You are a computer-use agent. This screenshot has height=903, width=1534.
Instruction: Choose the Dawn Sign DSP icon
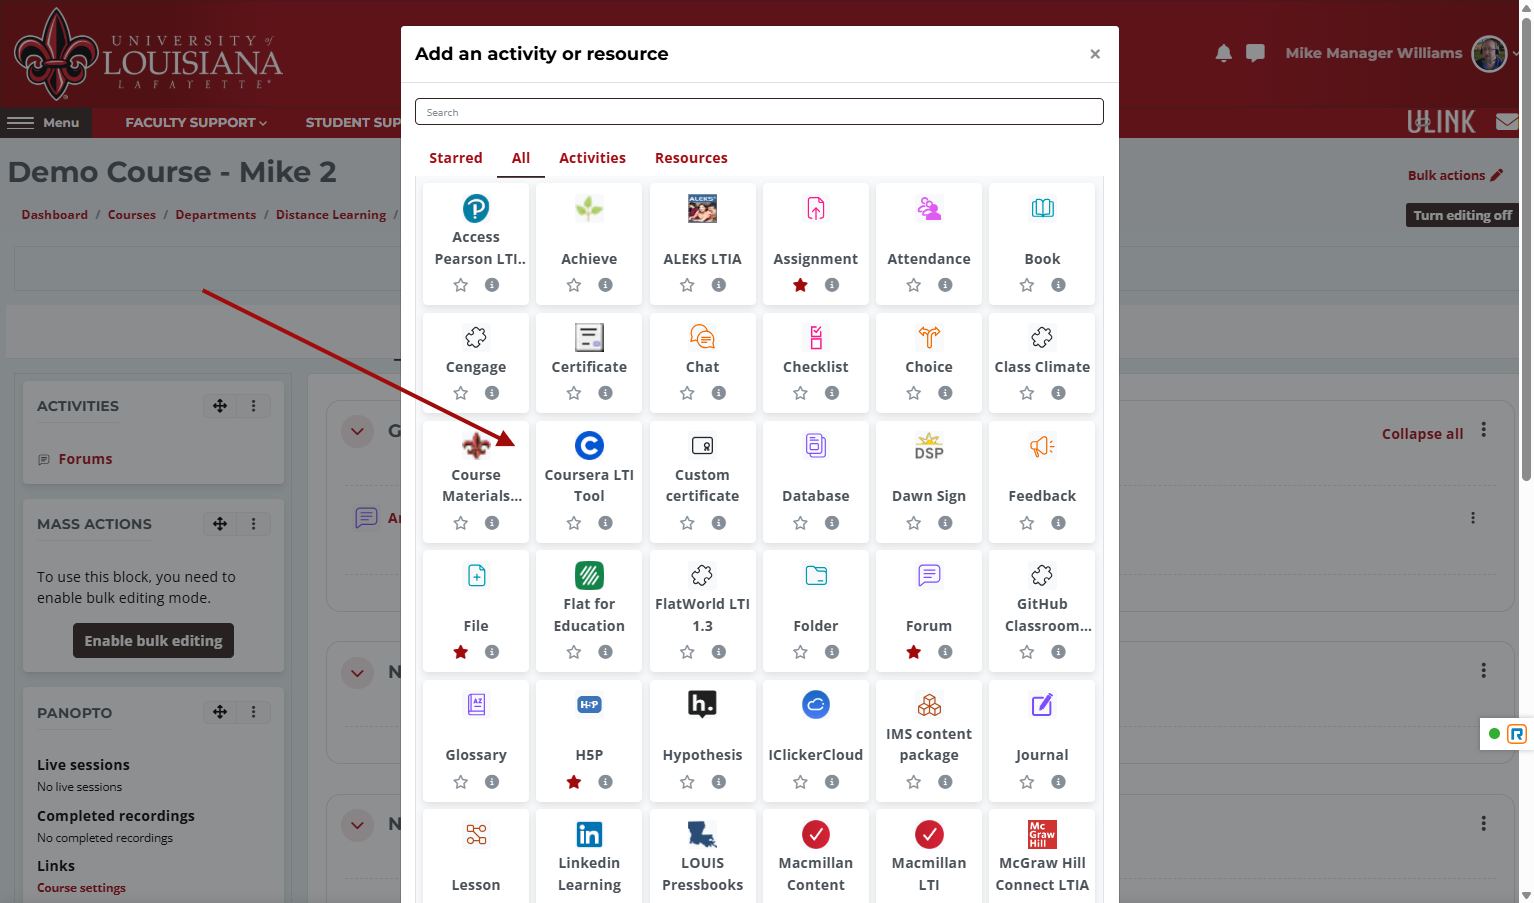click(x=929, y=445)
